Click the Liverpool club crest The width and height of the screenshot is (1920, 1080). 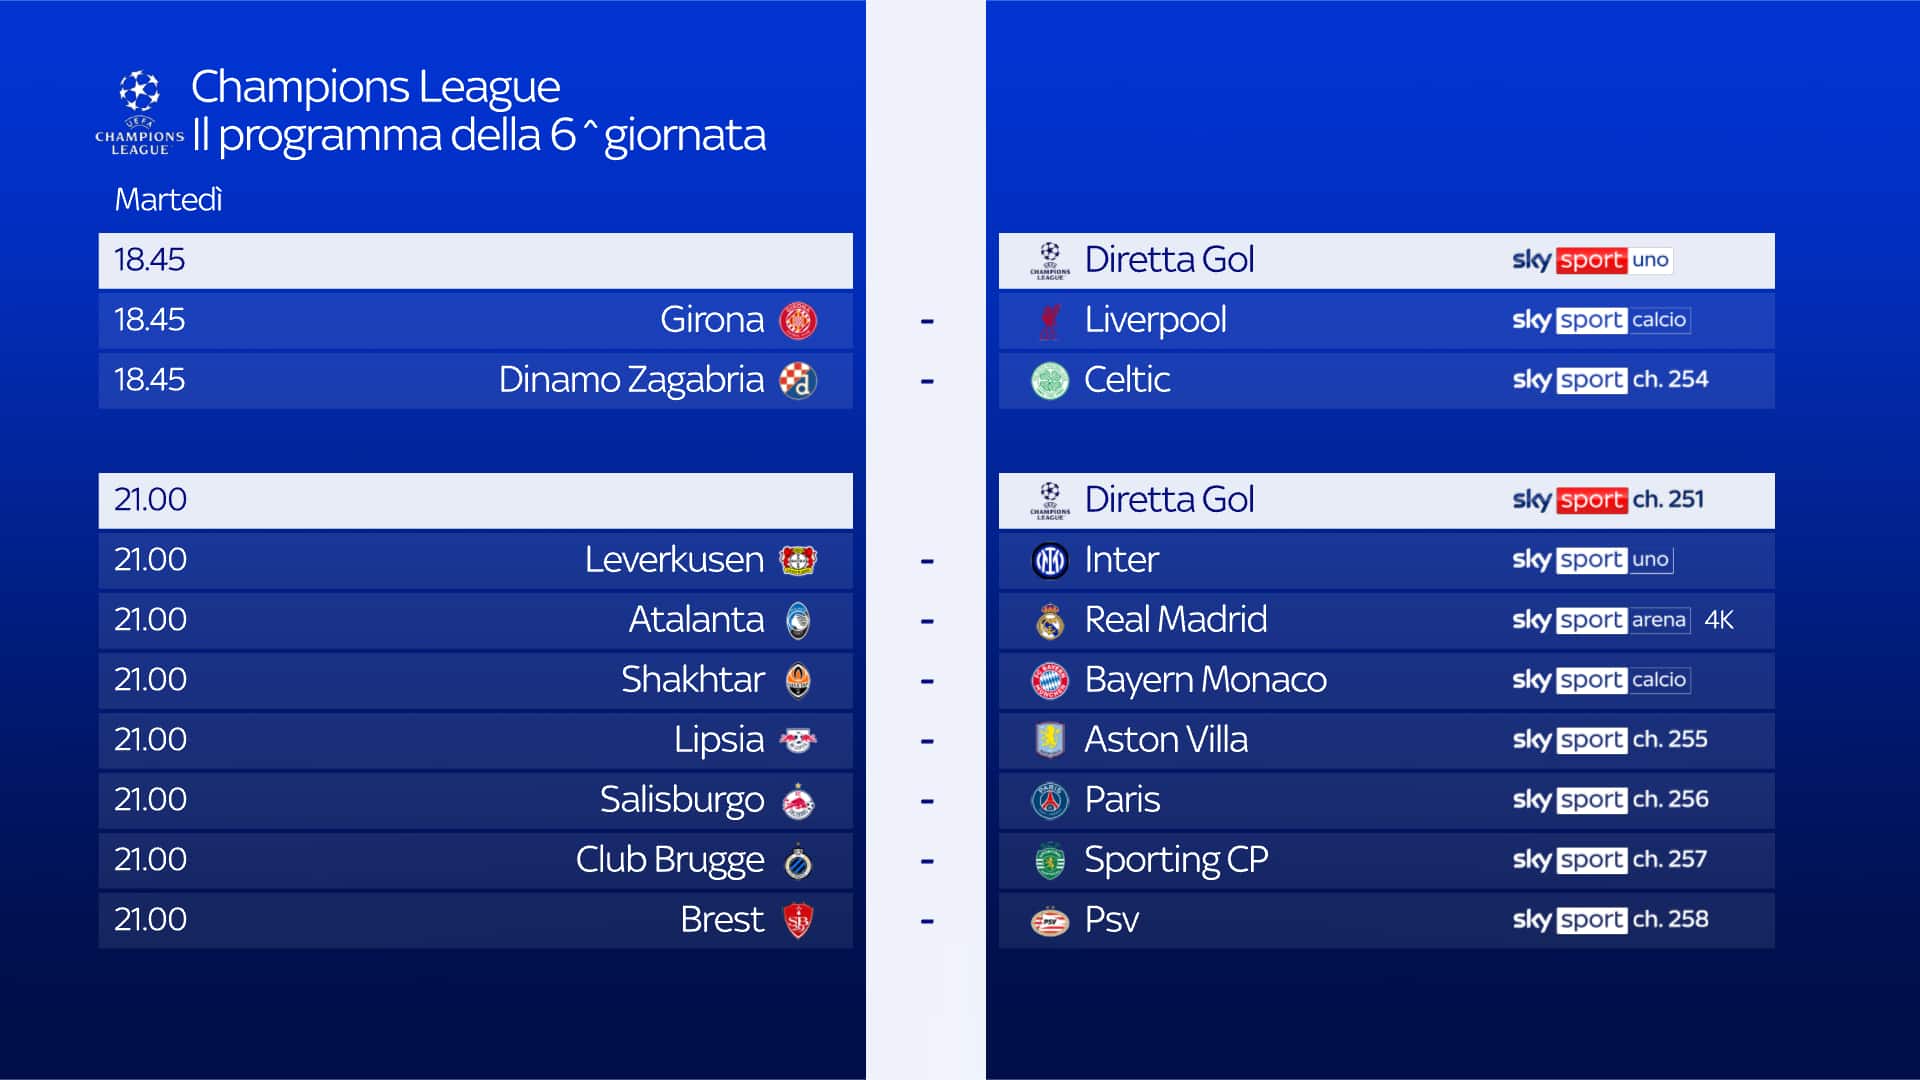point(1049,320)
